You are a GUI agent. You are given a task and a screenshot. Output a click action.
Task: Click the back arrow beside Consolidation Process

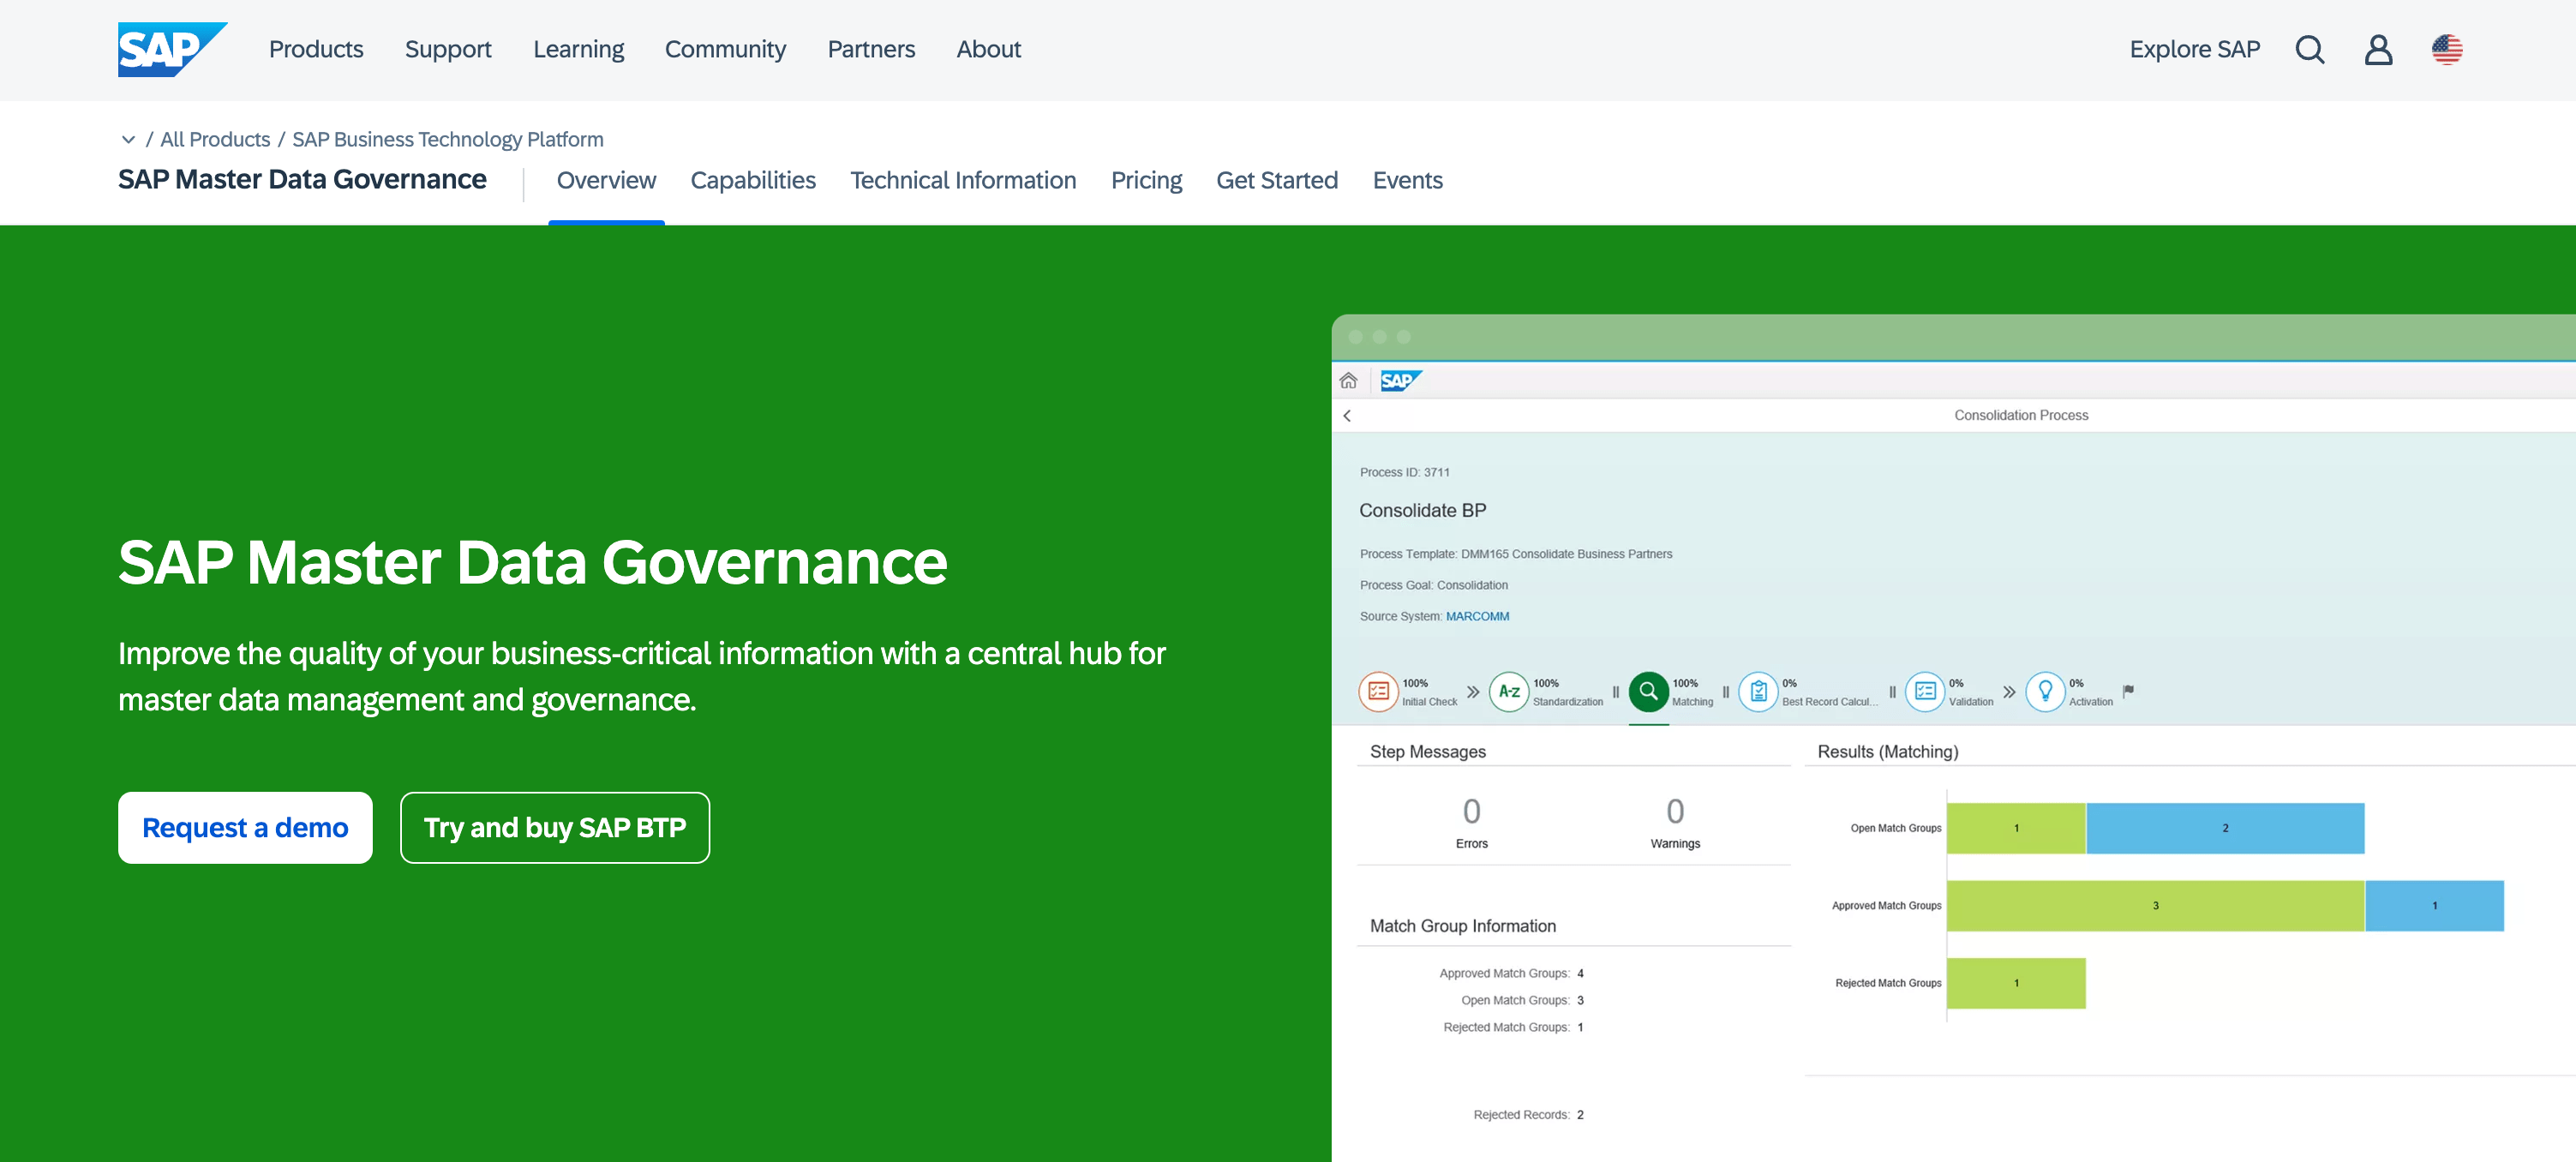1347,415
